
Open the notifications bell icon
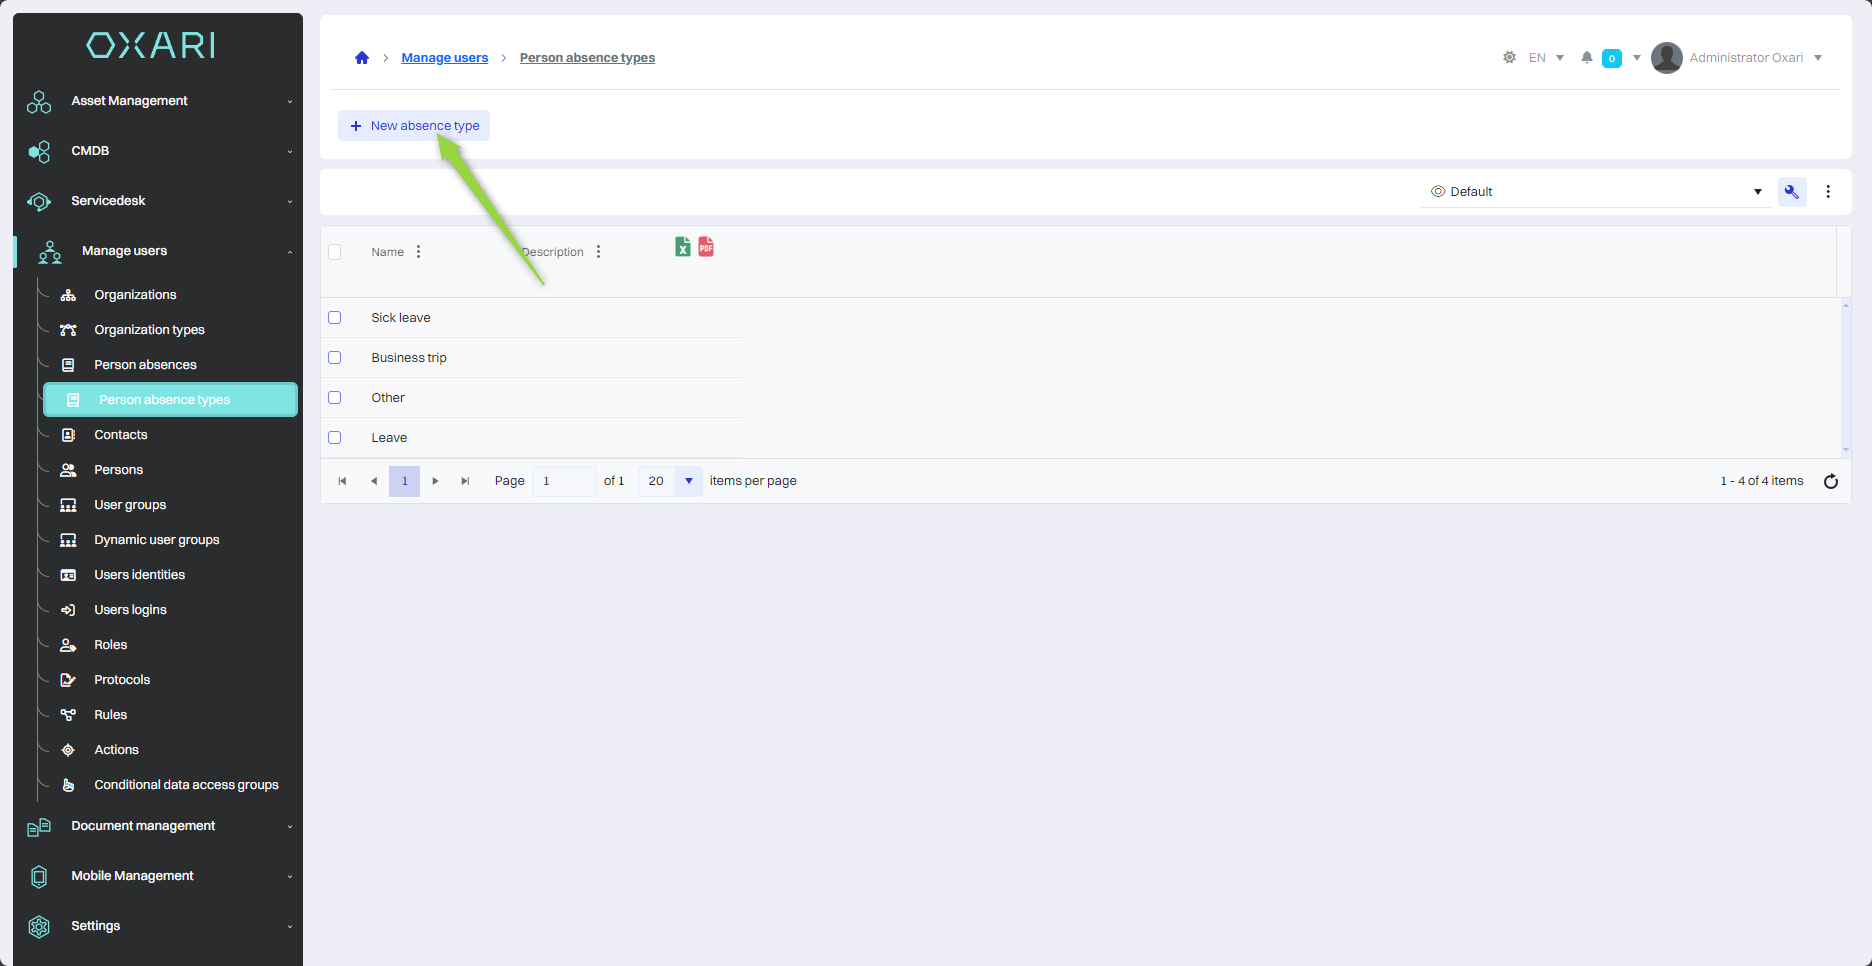click(1586, 58)
